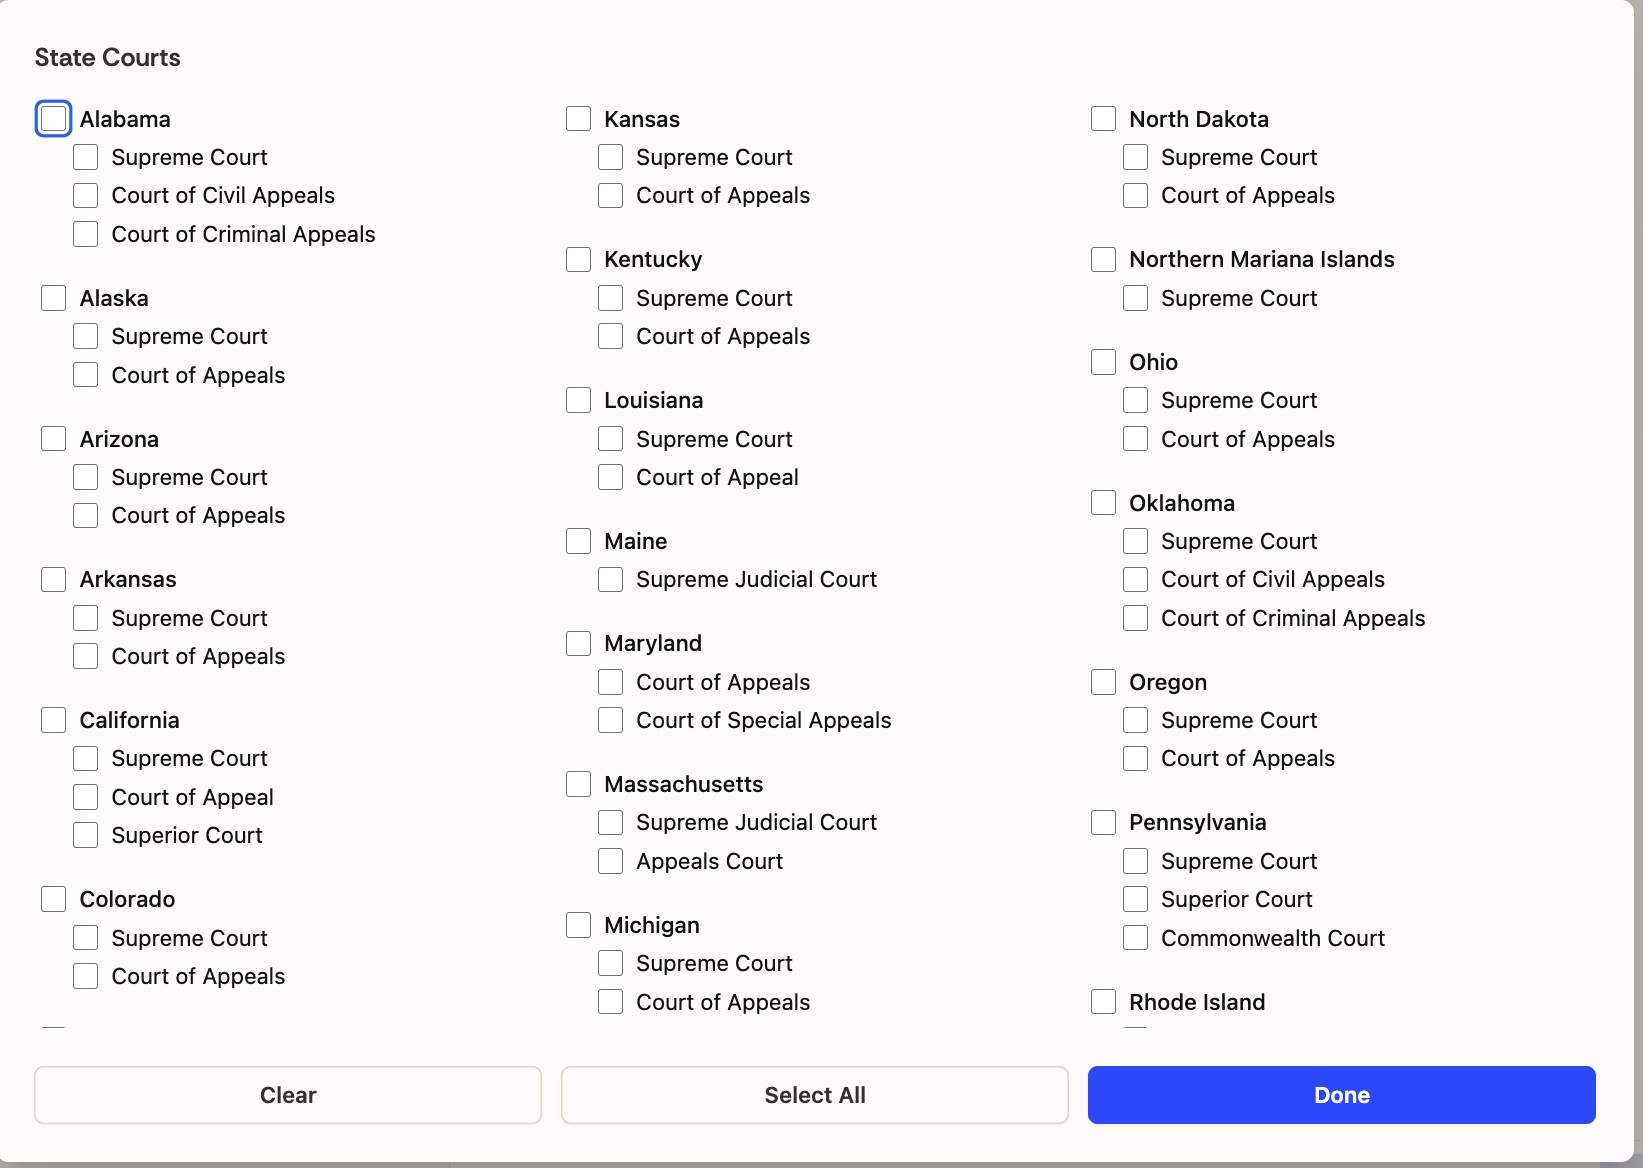Check the North Dakota state checkbox
This screenshot has width=1643, height=1168.
click(x=1103, y=119)
